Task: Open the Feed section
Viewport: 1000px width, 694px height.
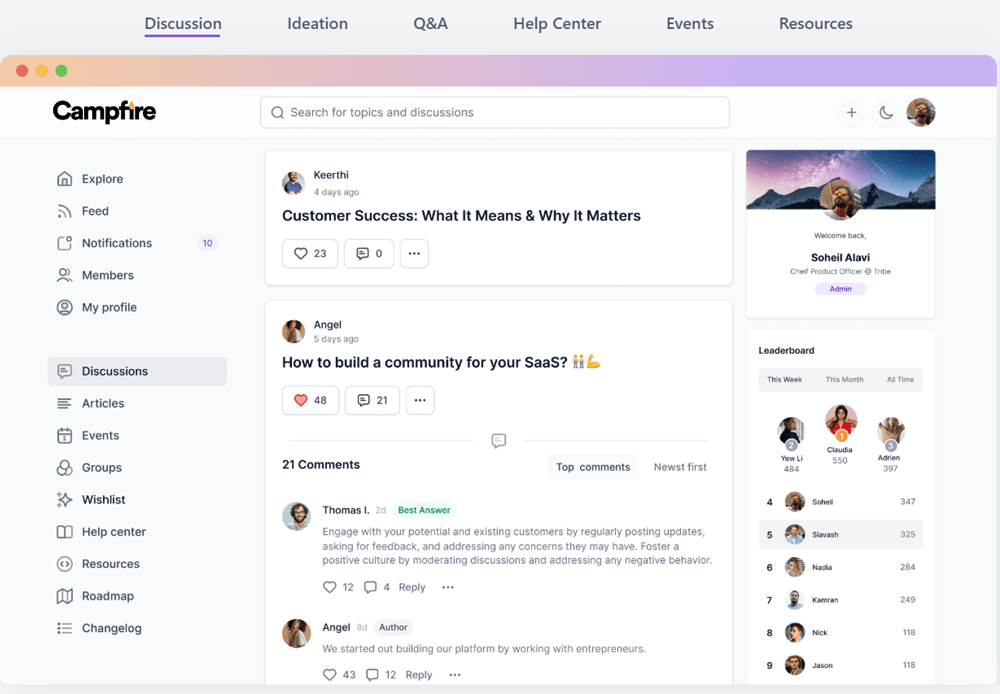Action: (x=94, y=211)
